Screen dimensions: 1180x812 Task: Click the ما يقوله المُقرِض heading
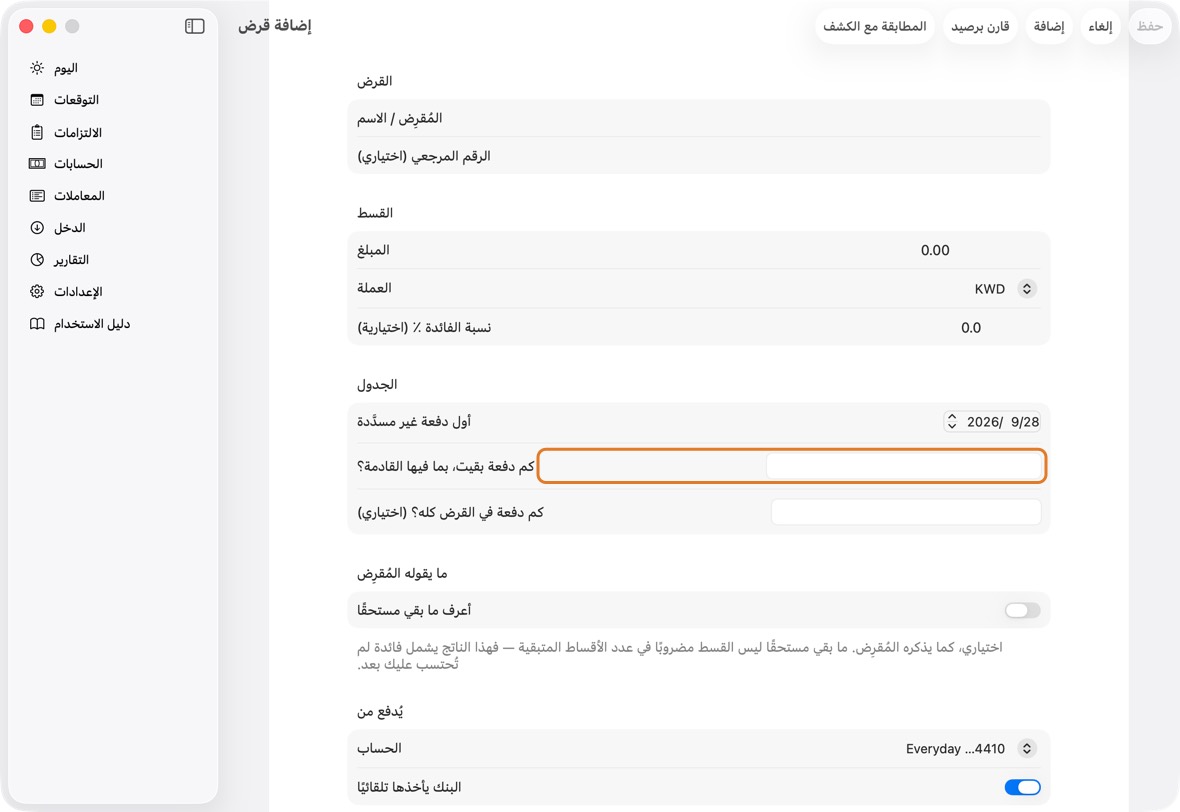coord(402,573)
